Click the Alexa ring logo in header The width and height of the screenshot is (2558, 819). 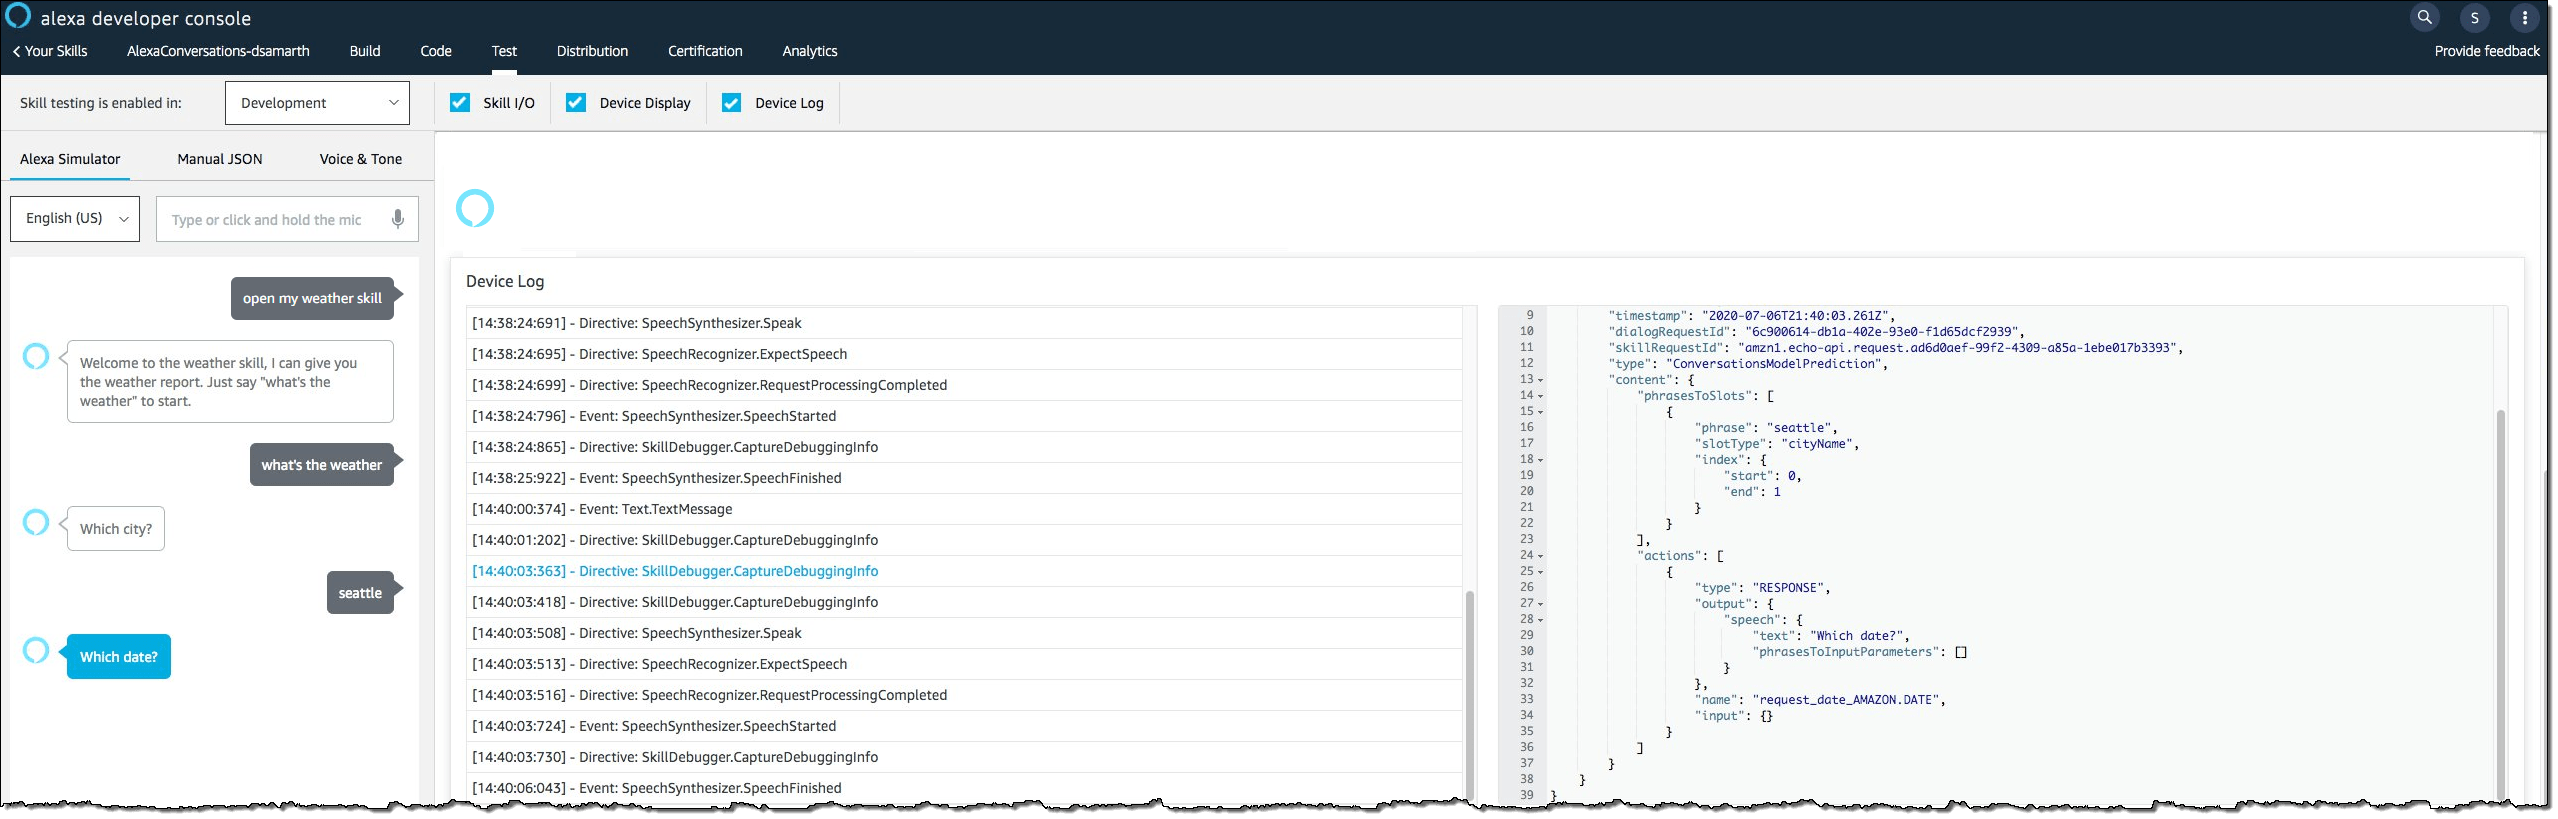(18, 16)
